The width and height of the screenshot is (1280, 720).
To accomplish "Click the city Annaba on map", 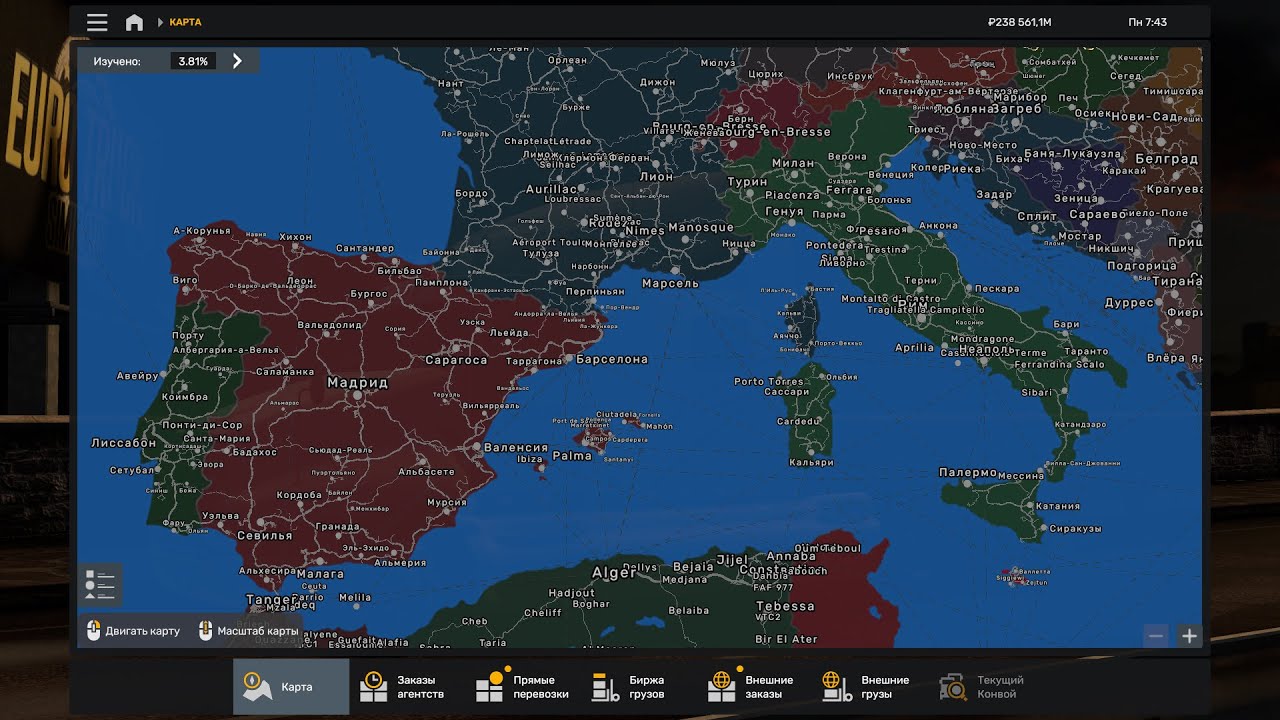I will [790, 557].
